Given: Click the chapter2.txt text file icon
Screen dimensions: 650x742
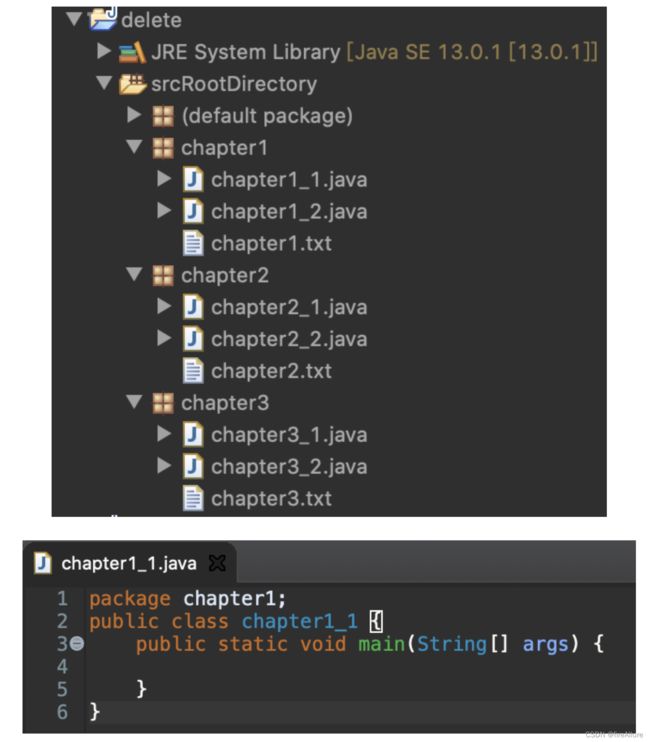Looking at the screenshot, I should 193,371.
